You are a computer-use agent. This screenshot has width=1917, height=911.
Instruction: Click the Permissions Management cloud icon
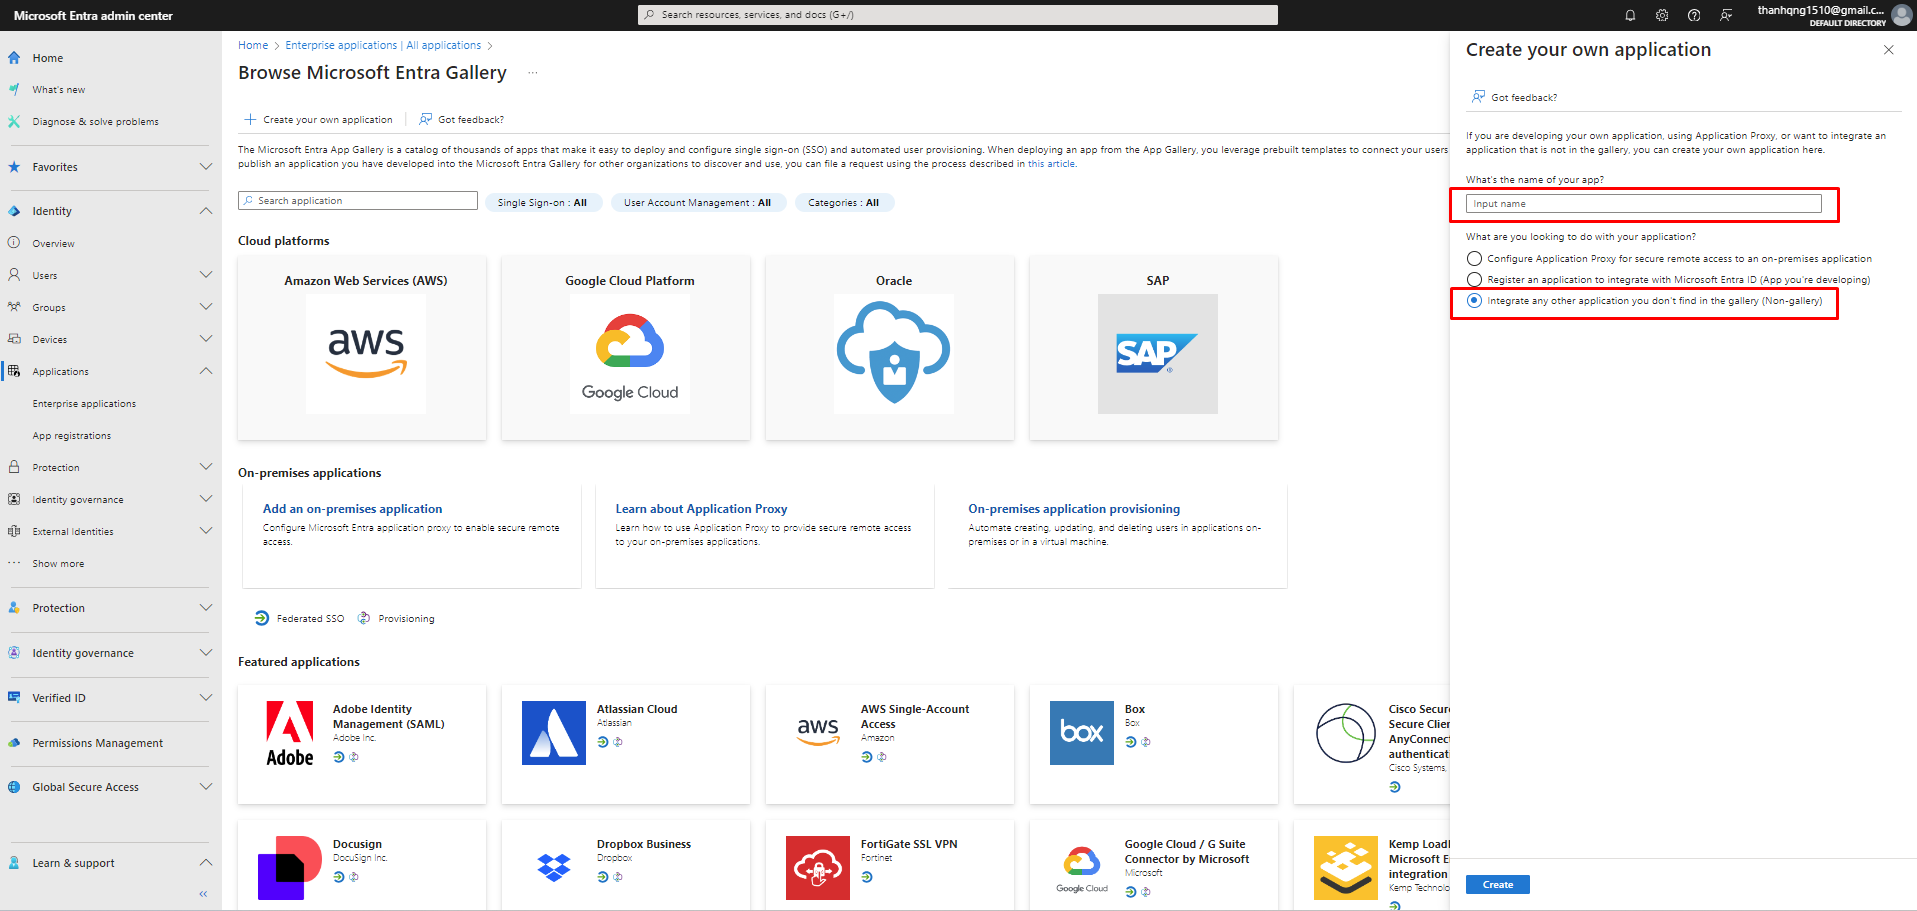click(x=14, y=743)
